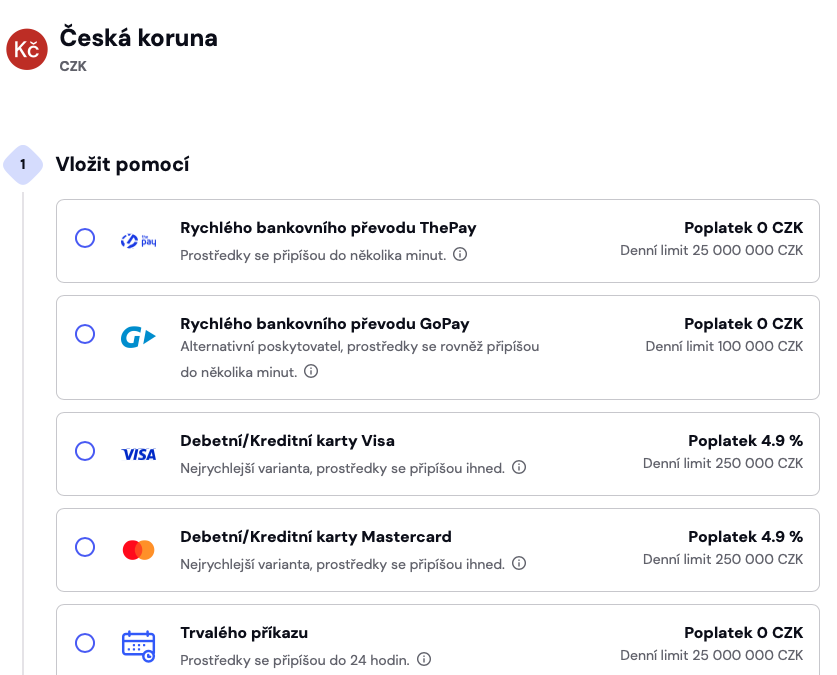The height and width of the screenshot is (675, 837).
Task: Open info icon after 'do několika minut' GoPay
Action: 311,371
